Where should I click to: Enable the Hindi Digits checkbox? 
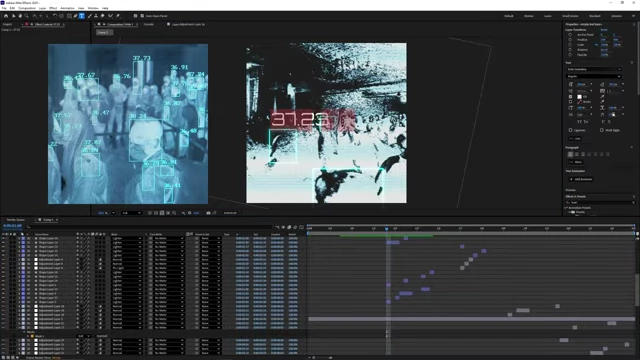point(602,130)
